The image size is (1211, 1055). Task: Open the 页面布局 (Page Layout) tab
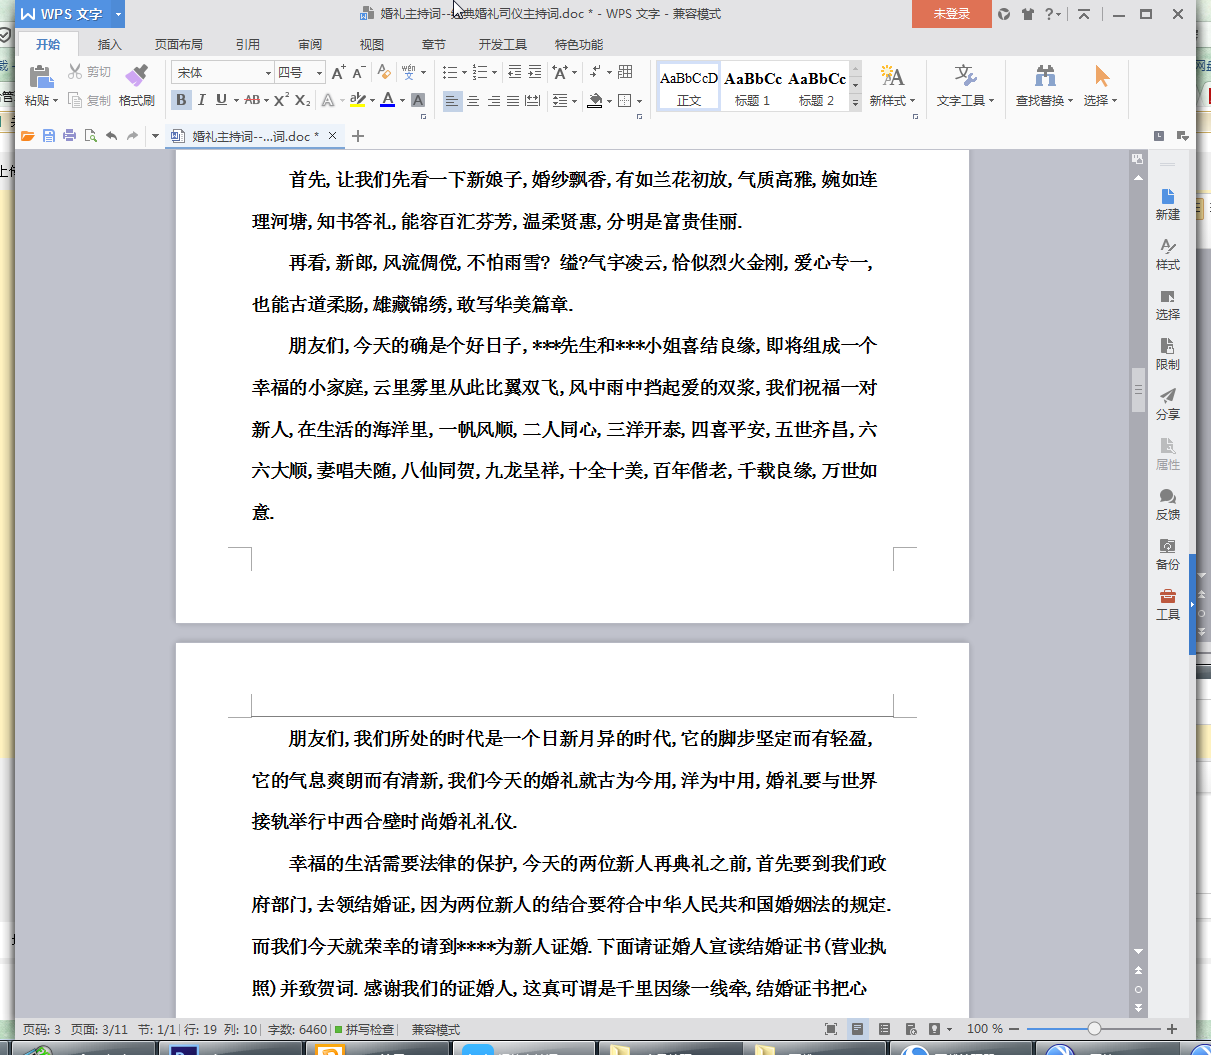click(x=178, y=44)
